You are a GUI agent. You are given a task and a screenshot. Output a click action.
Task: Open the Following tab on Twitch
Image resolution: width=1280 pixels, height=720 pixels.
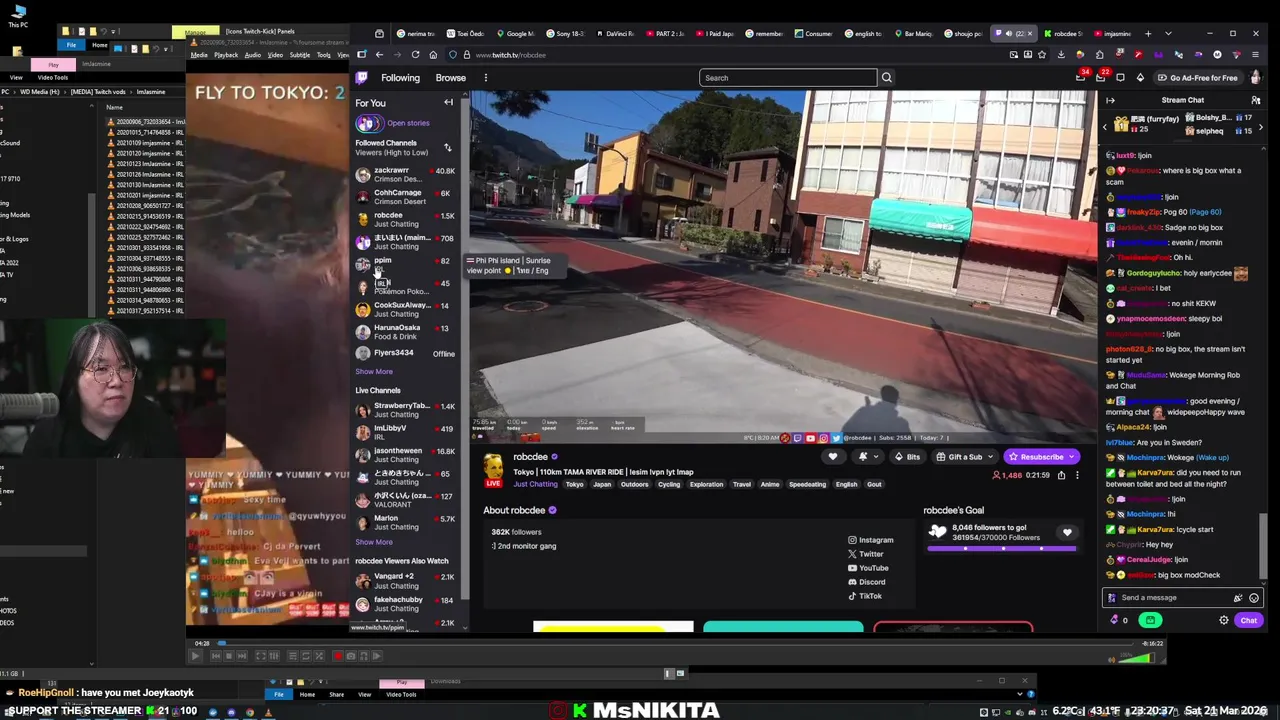tap(400, 78)
